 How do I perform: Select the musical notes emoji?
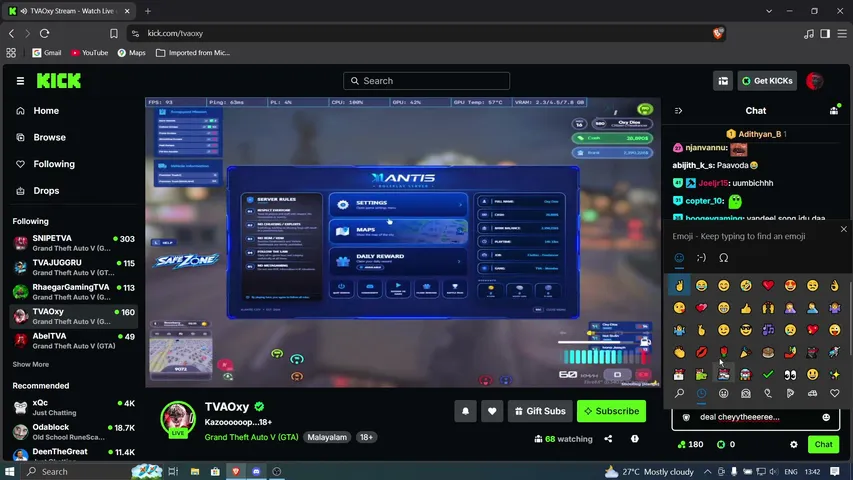(768, 330)
